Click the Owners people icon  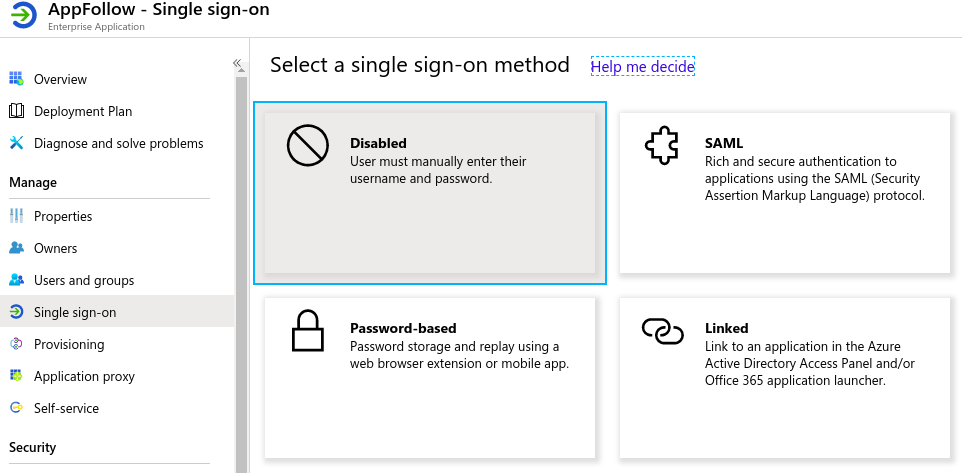(x=17, y=248)
